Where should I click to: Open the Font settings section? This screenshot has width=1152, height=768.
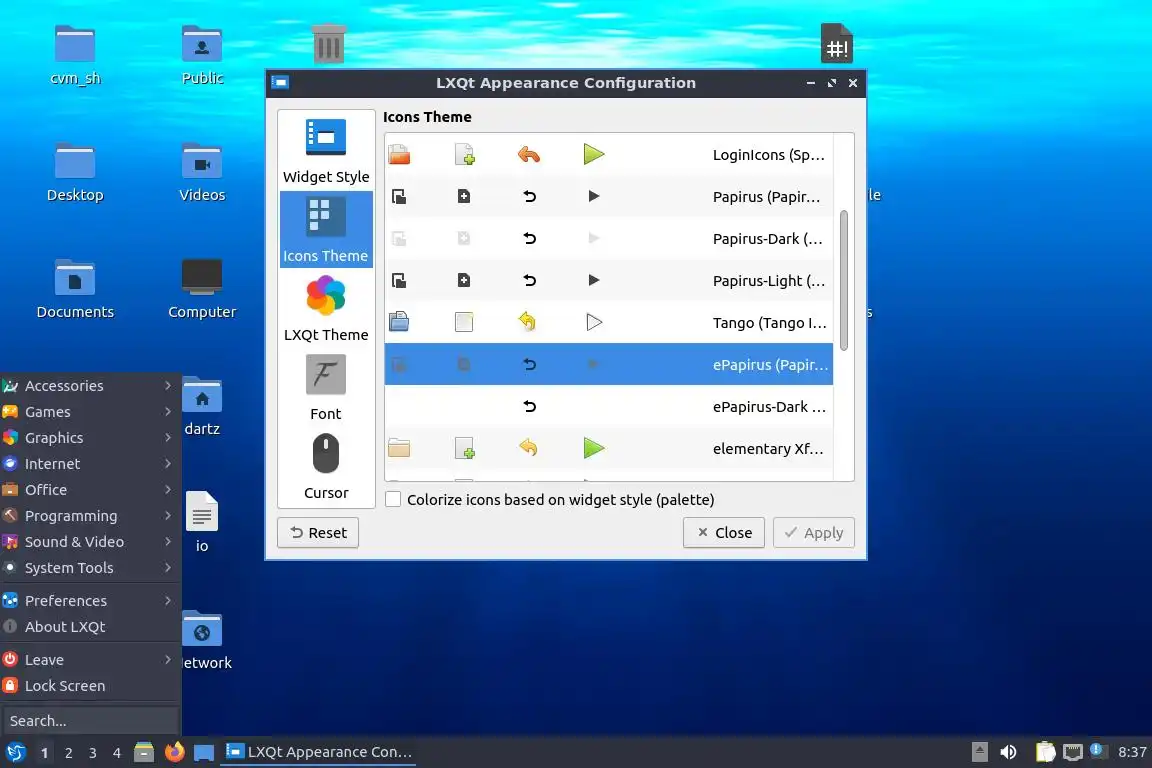coord(325,388)
